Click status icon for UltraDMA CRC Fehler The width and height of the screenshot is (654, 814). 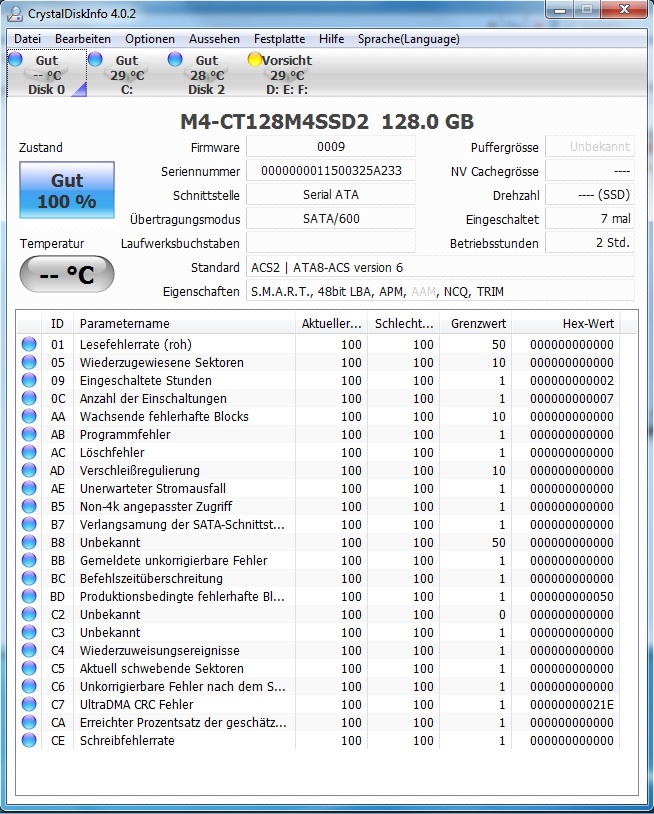(29, 704)
